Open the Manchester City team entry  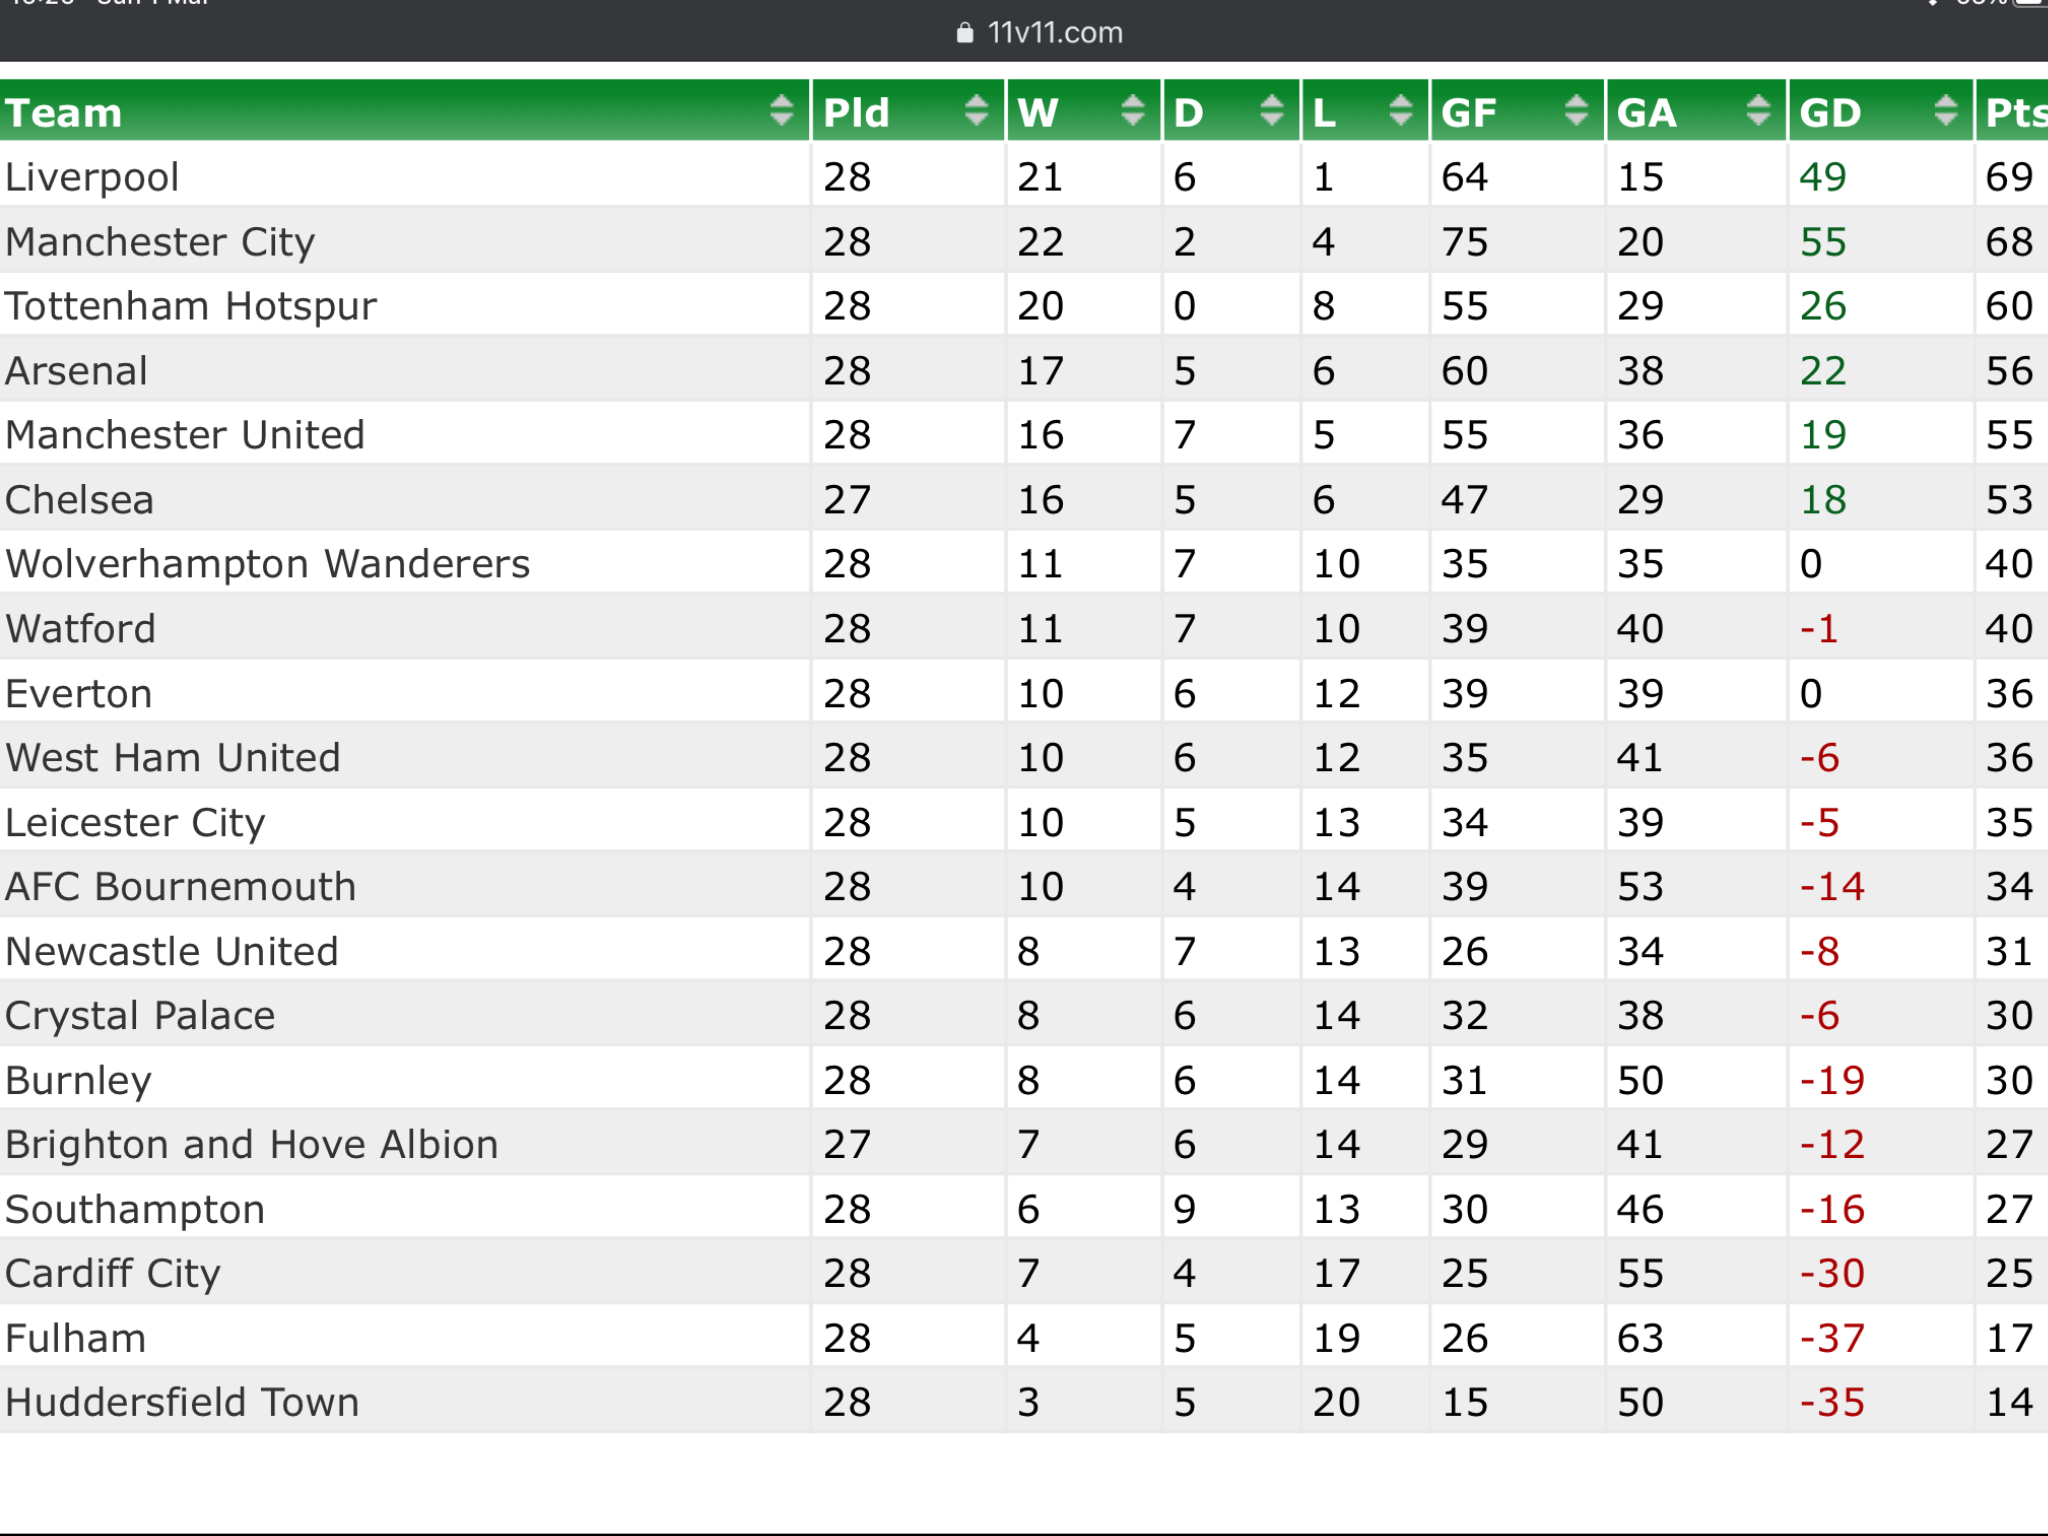click(160, 242)
